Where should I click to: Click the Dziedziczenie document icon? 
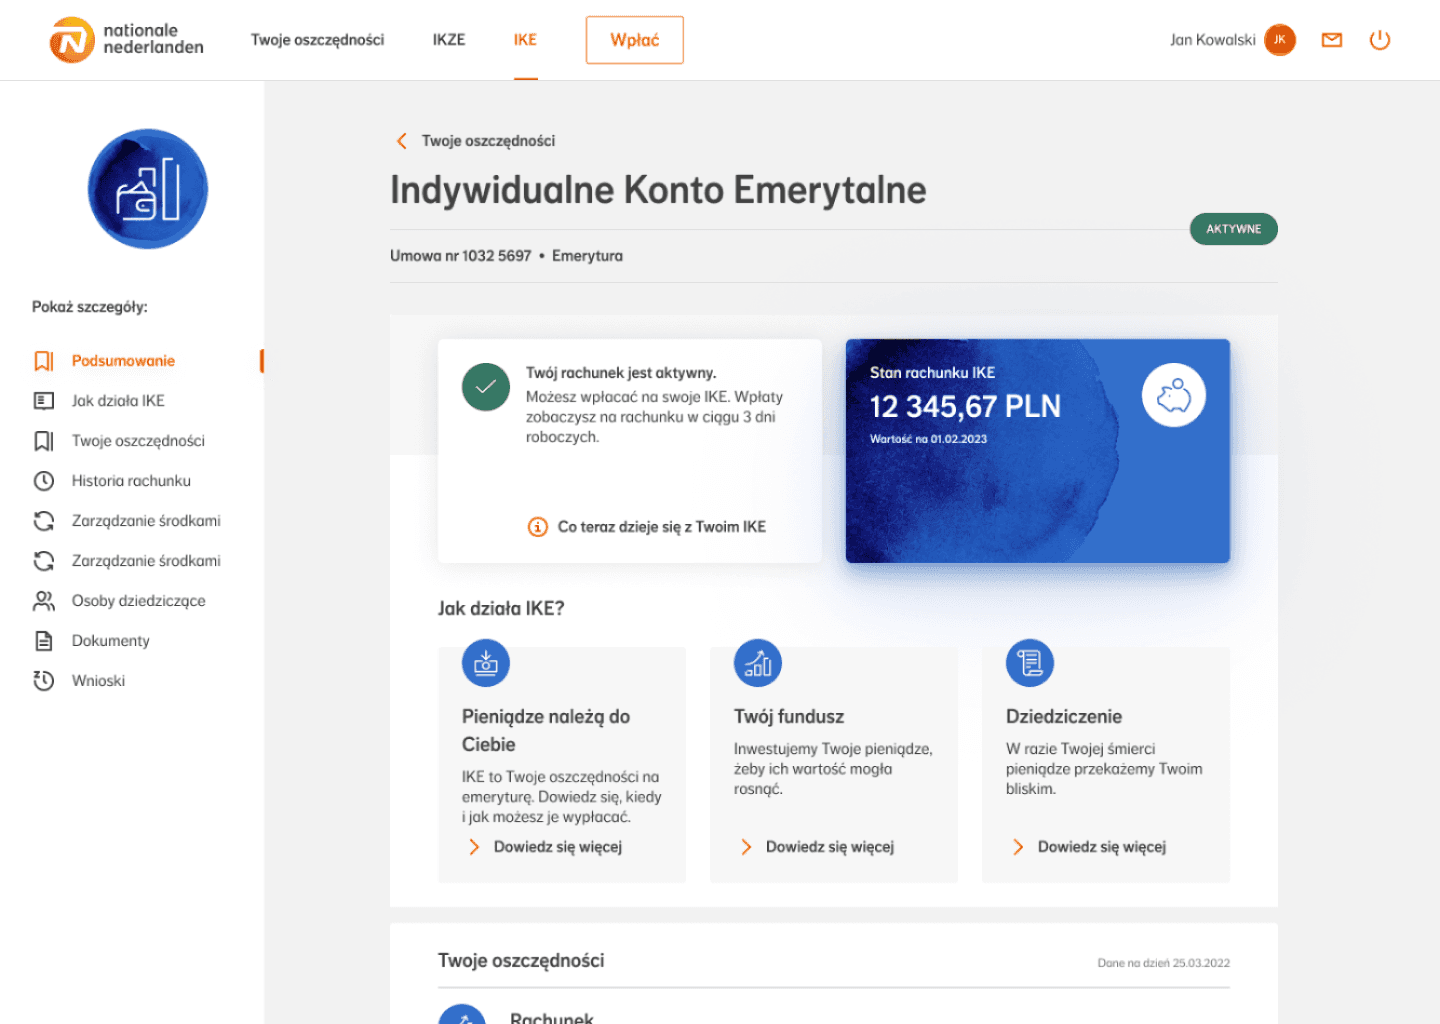click(1030, 663)
